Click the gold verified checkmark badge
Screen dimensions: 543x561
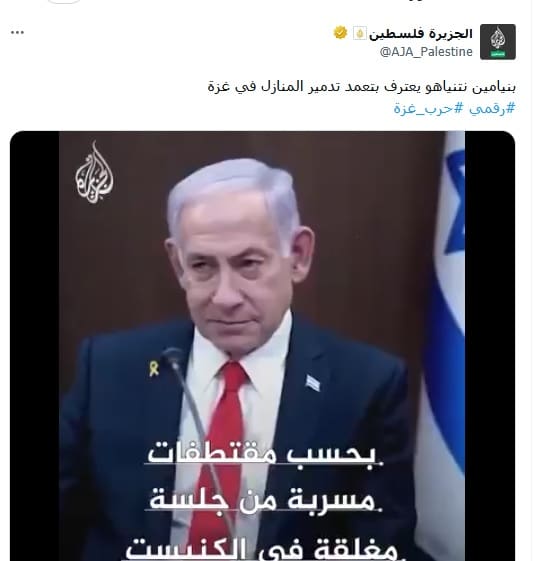pos(340,33)
